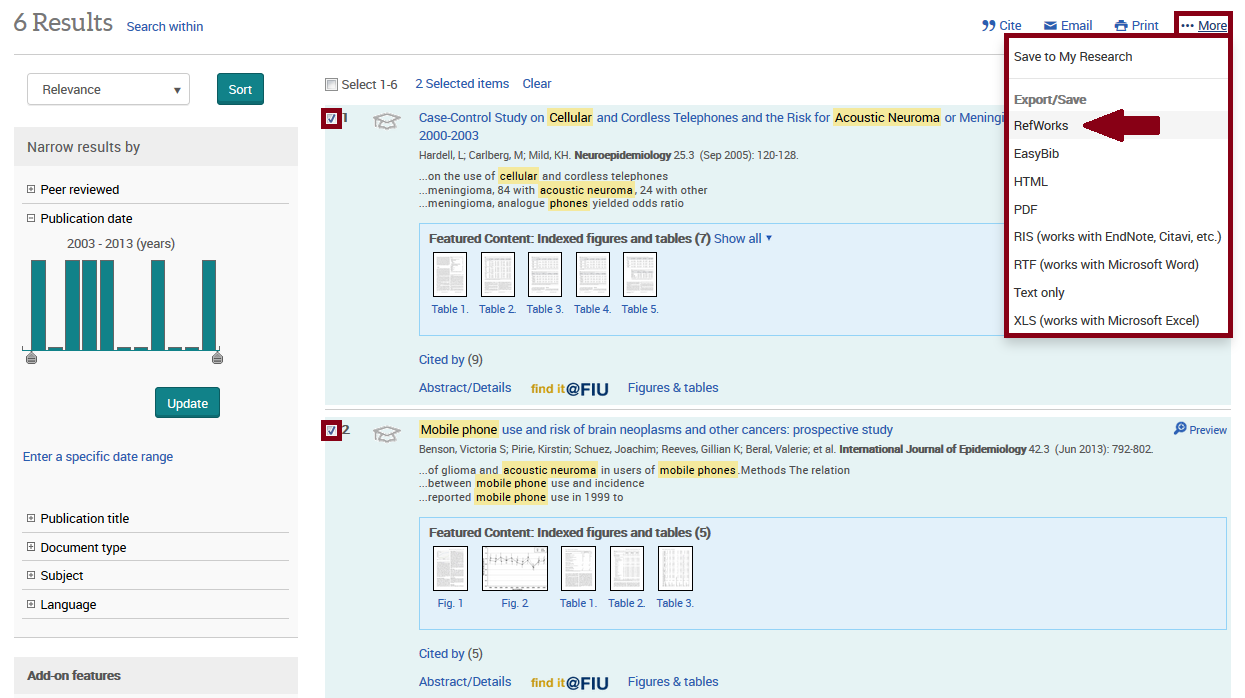The width and height of the screenshot is (1245, 698).
Task: Click the Update button for date range
Action: tap(187, 402)
